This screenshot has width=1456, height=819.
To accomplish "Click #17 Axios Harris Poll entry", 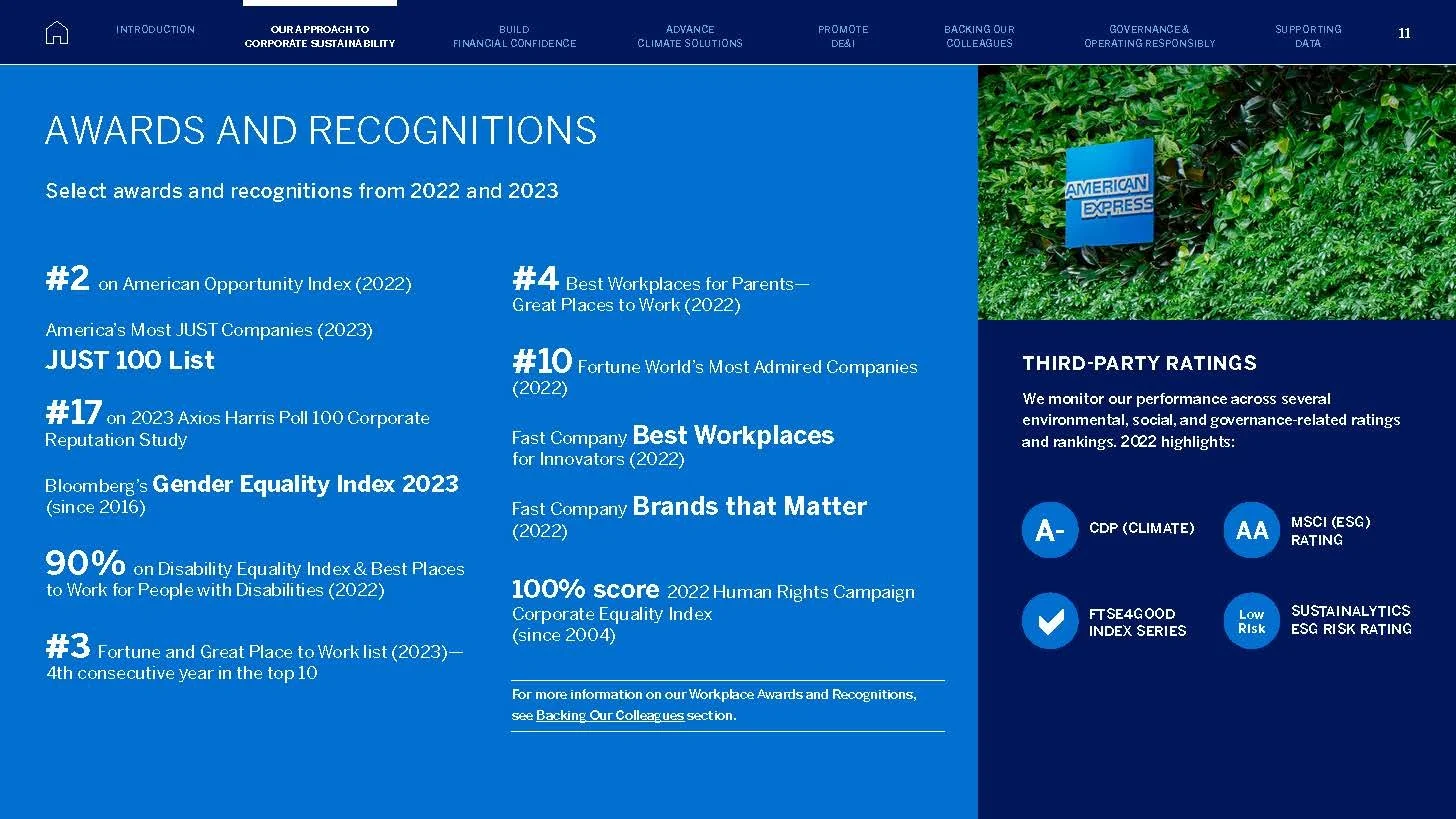I will click(x=237, y=424).
